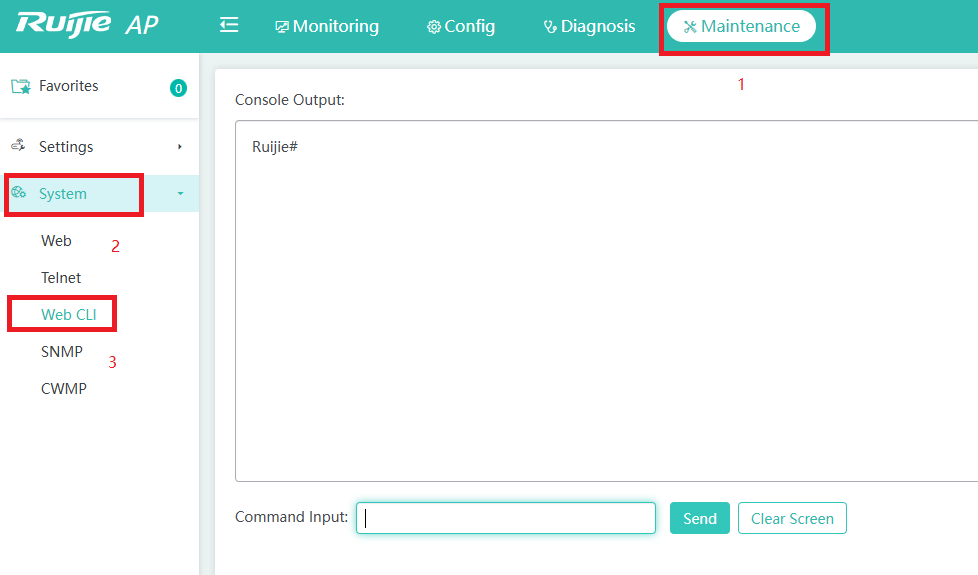
Task: Focus the Command Input text field
Action: pos(506,518)
